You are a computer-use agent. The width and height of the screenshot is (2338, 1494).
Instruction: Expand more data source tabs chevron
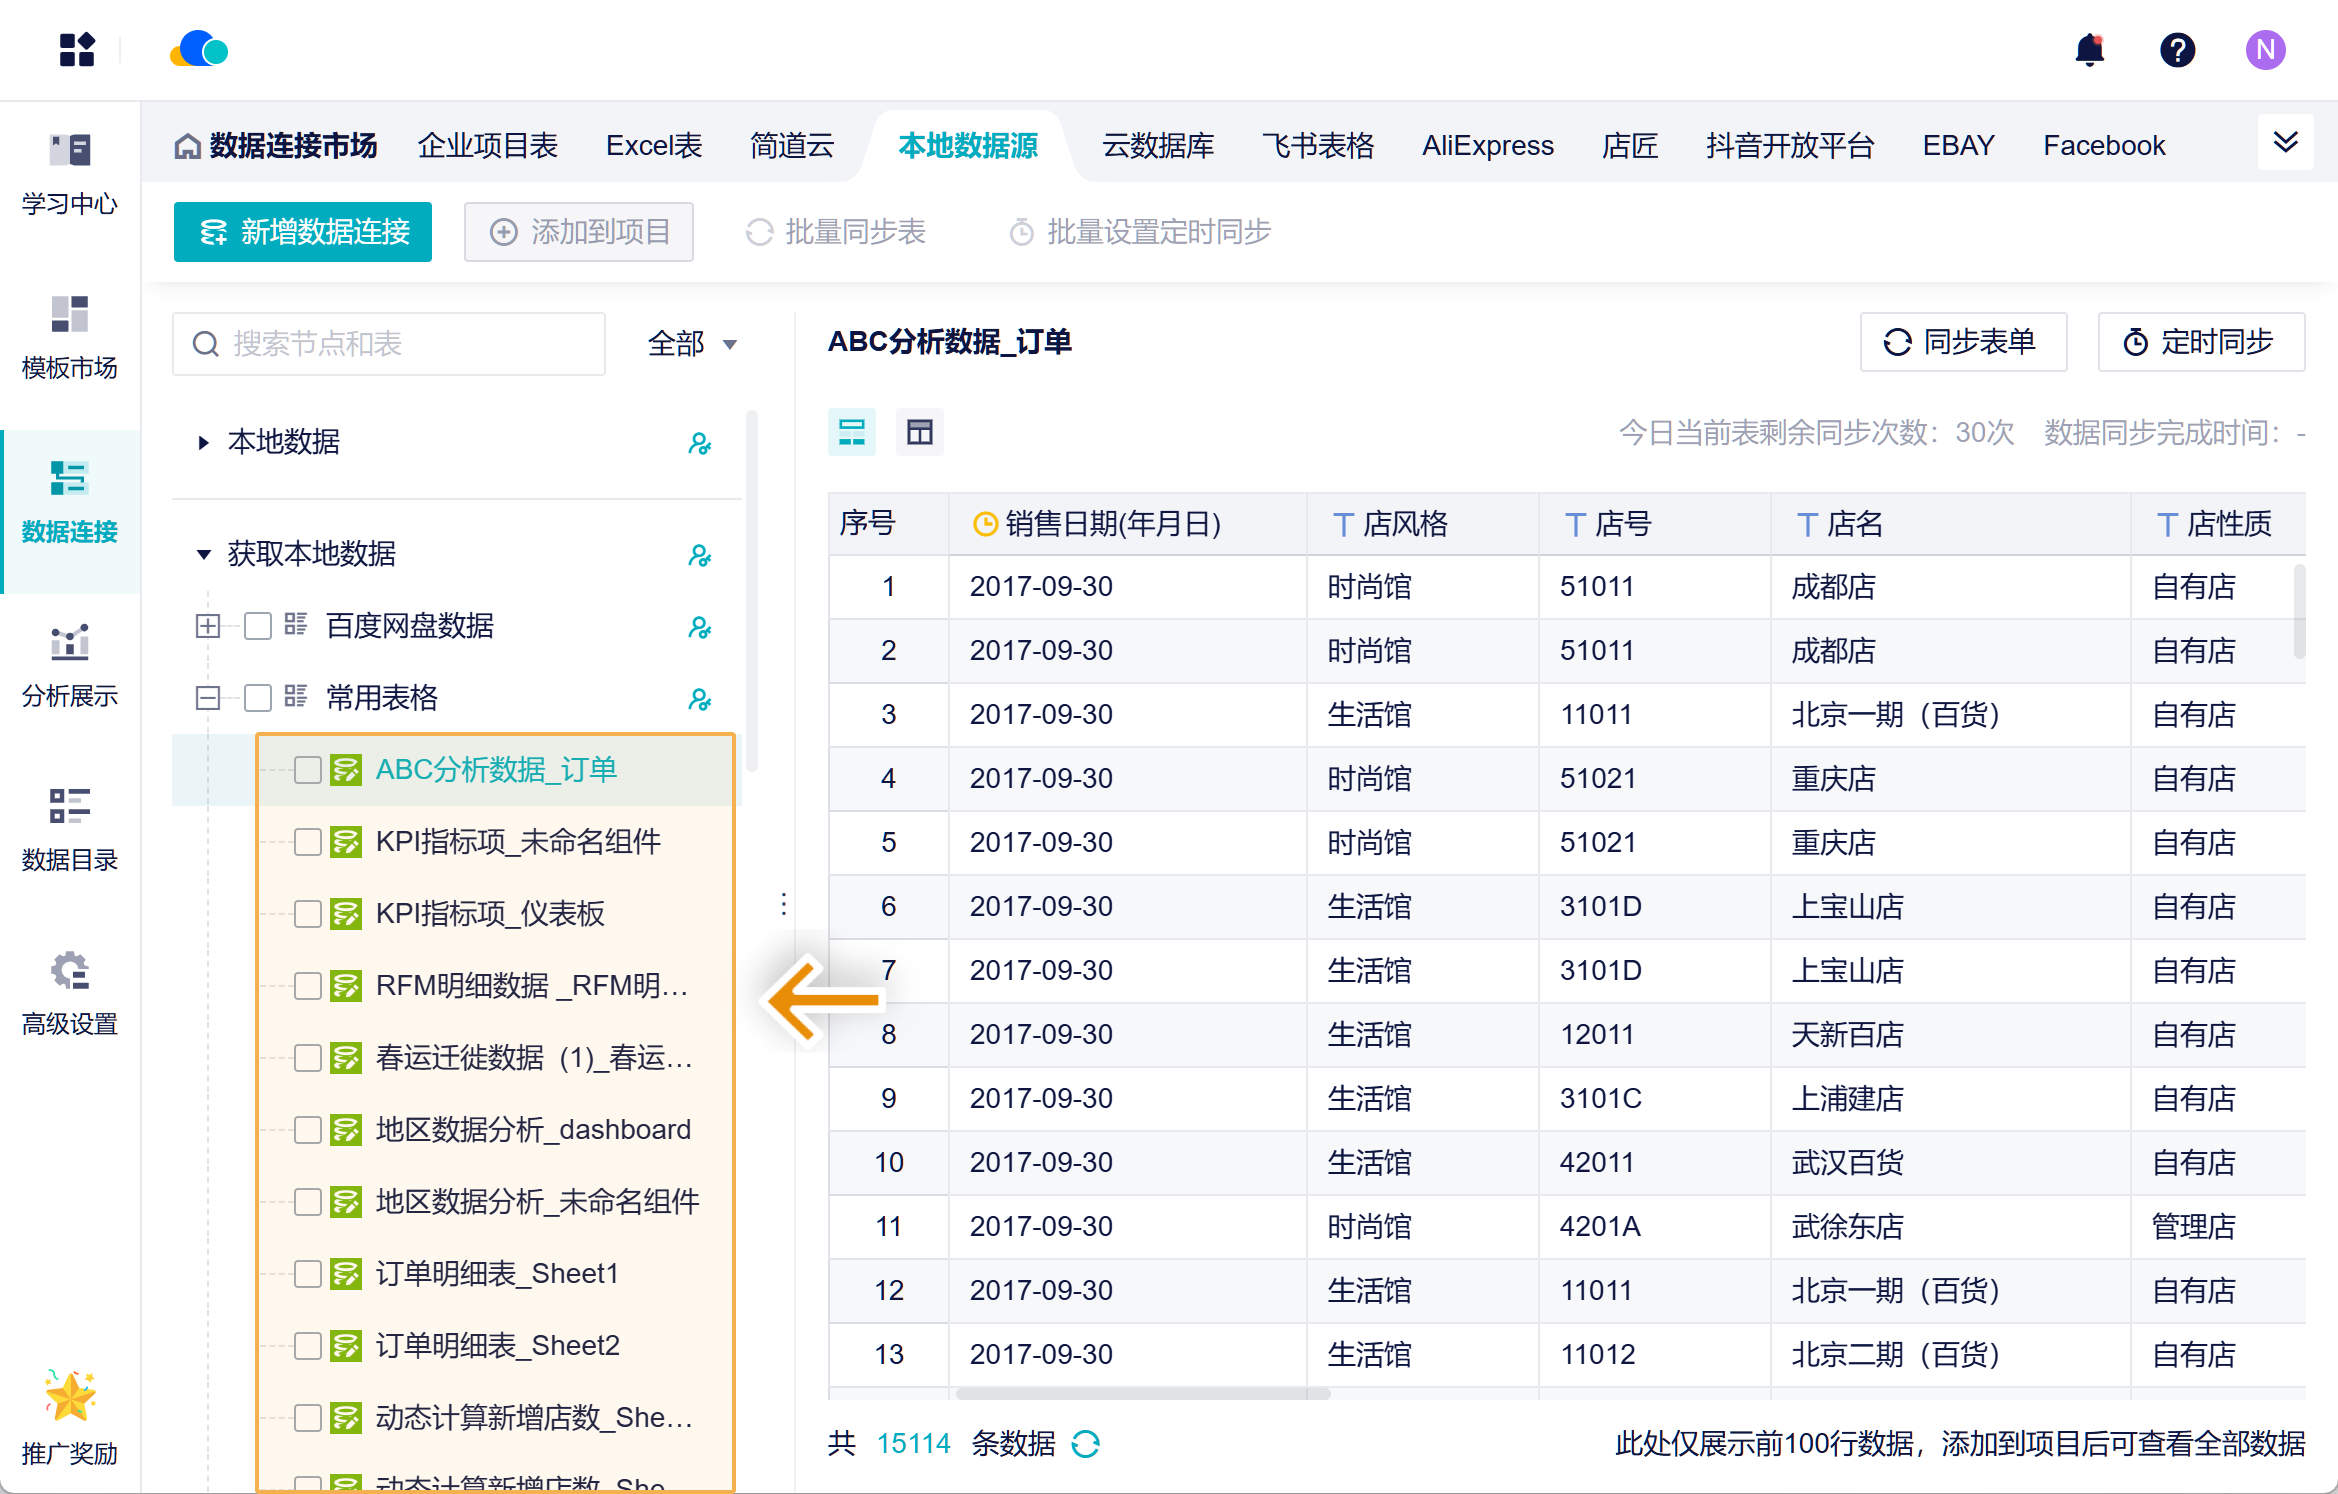pyautogui.click(x=2285, y=143)
